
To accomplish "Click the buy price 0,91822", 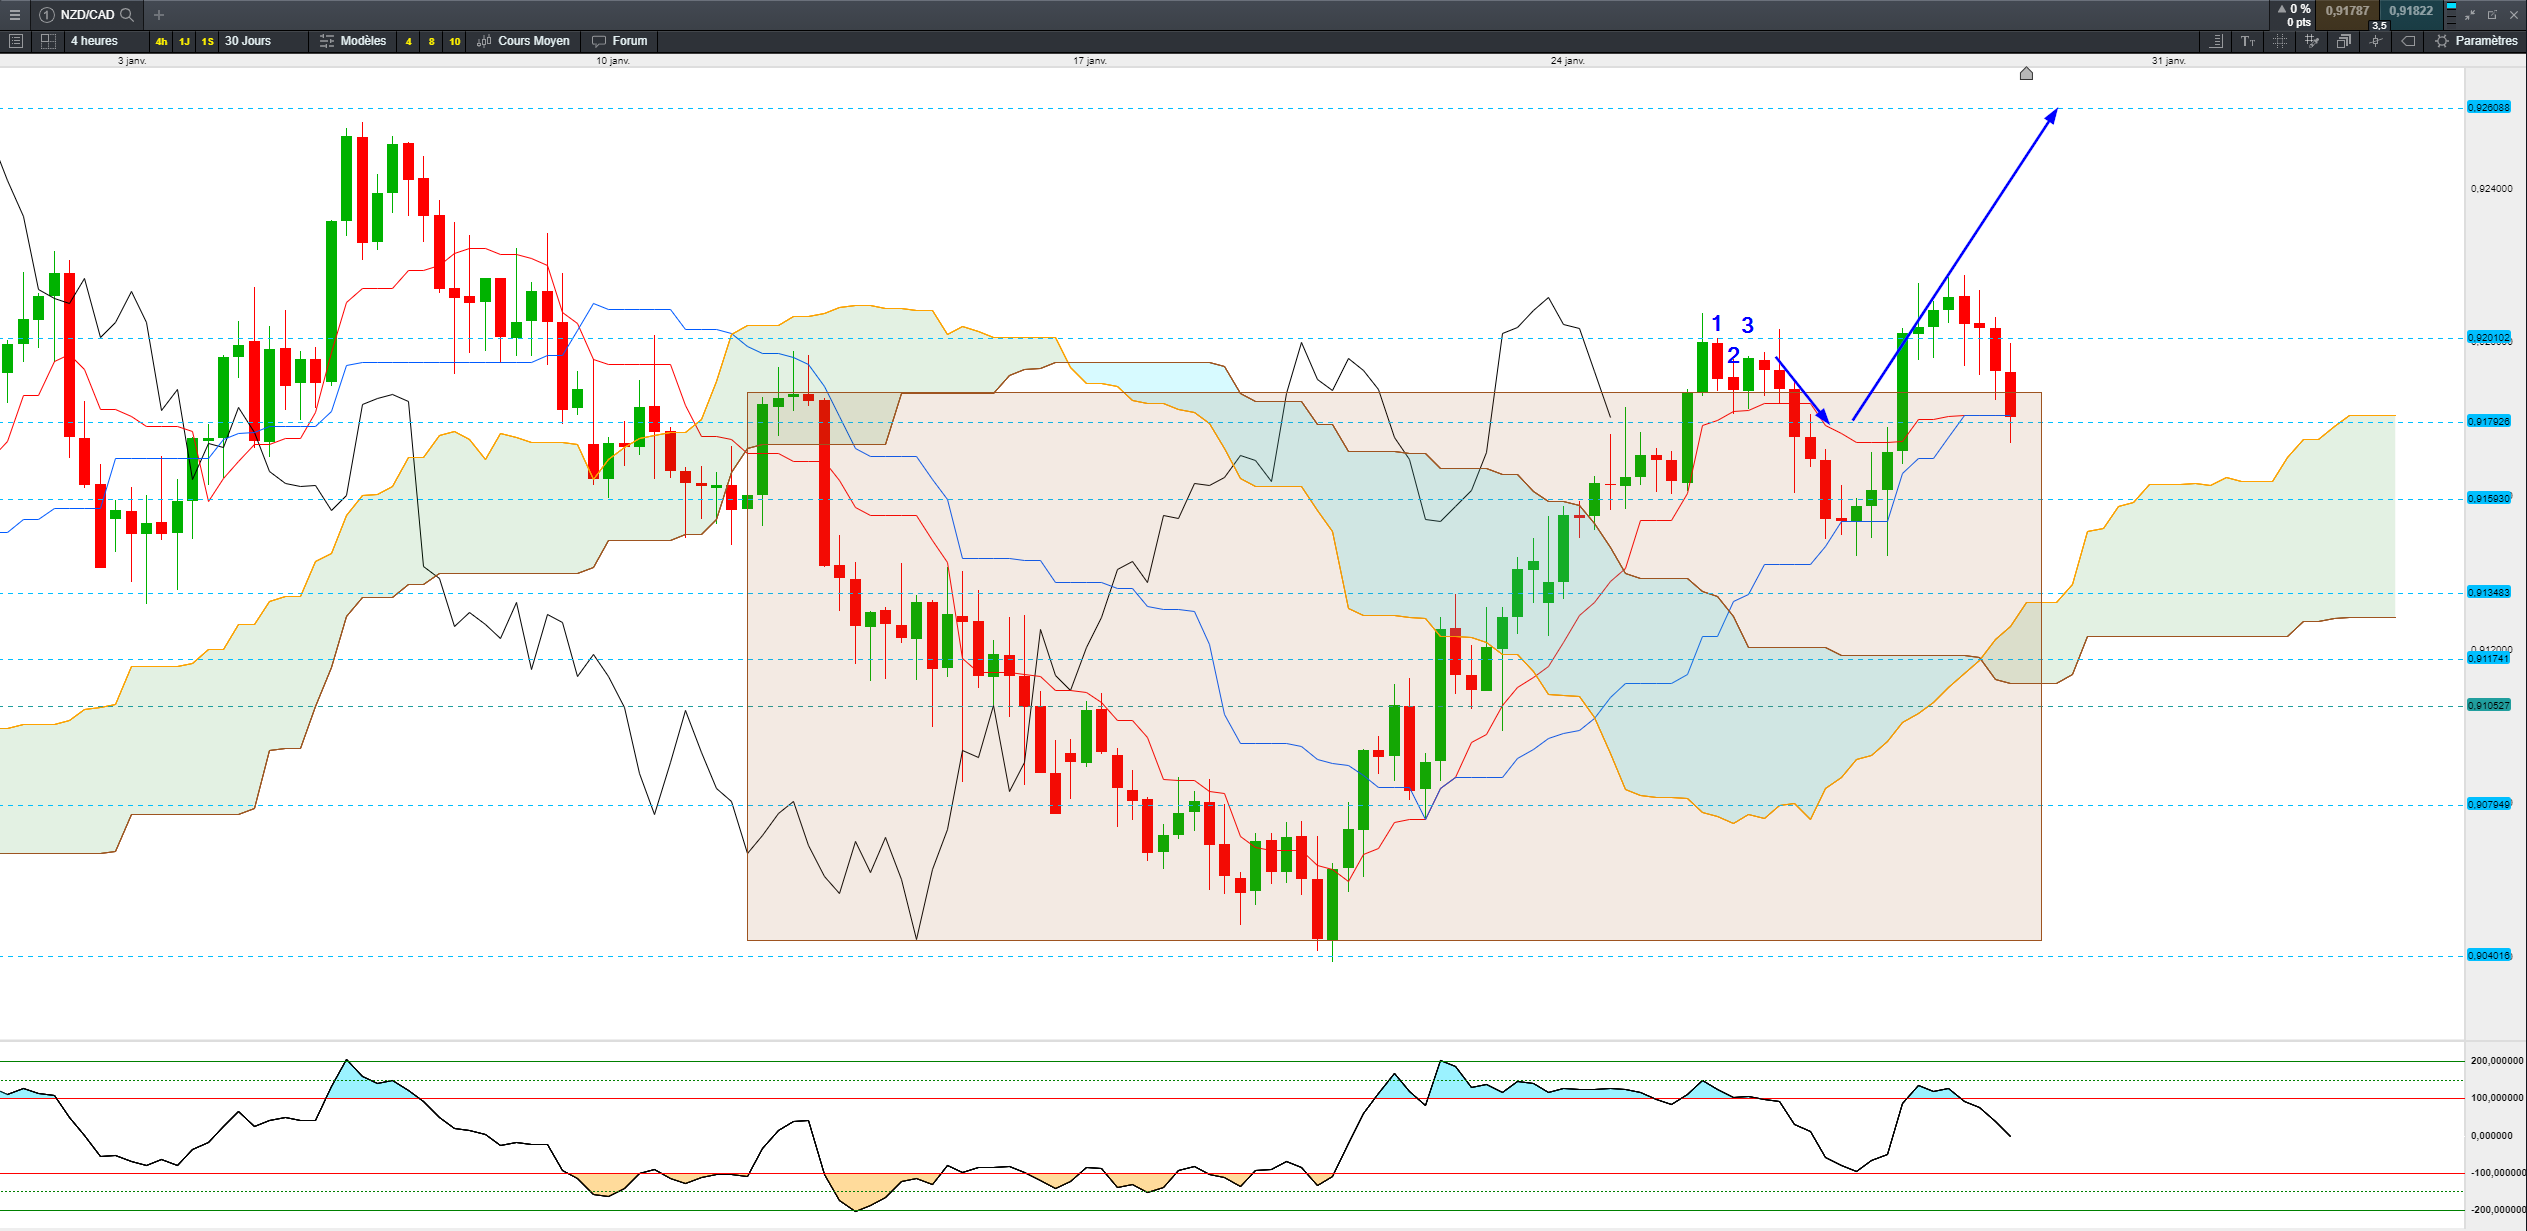I will 2412,12.
